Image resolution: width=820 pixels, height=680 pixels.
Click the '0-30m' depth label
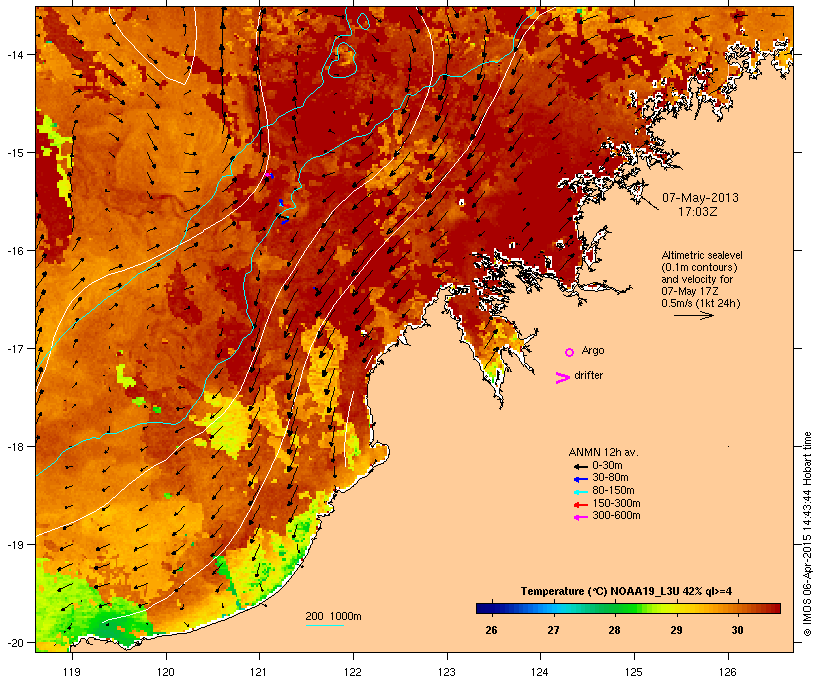(x=607, y=466)
